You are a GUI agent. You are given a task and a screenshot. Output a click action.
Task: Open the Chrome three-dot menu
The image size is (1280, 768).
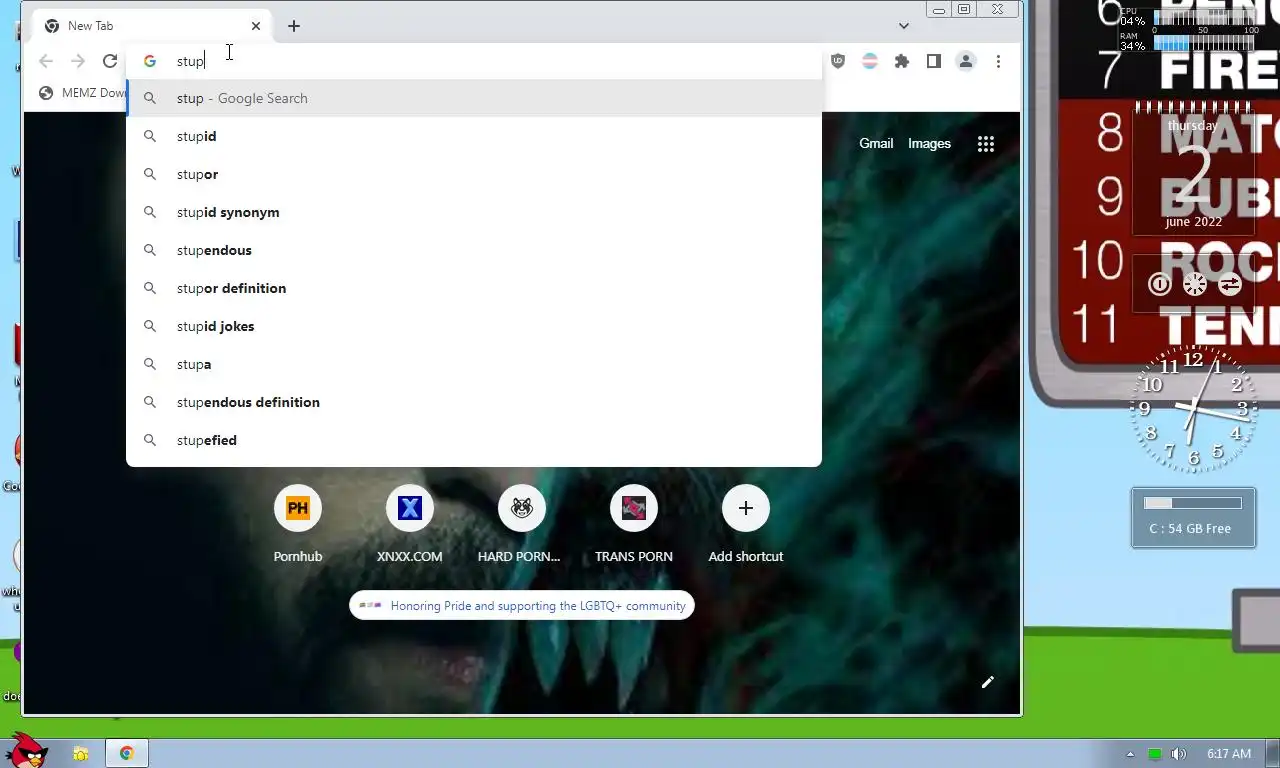tap(998, 61)
